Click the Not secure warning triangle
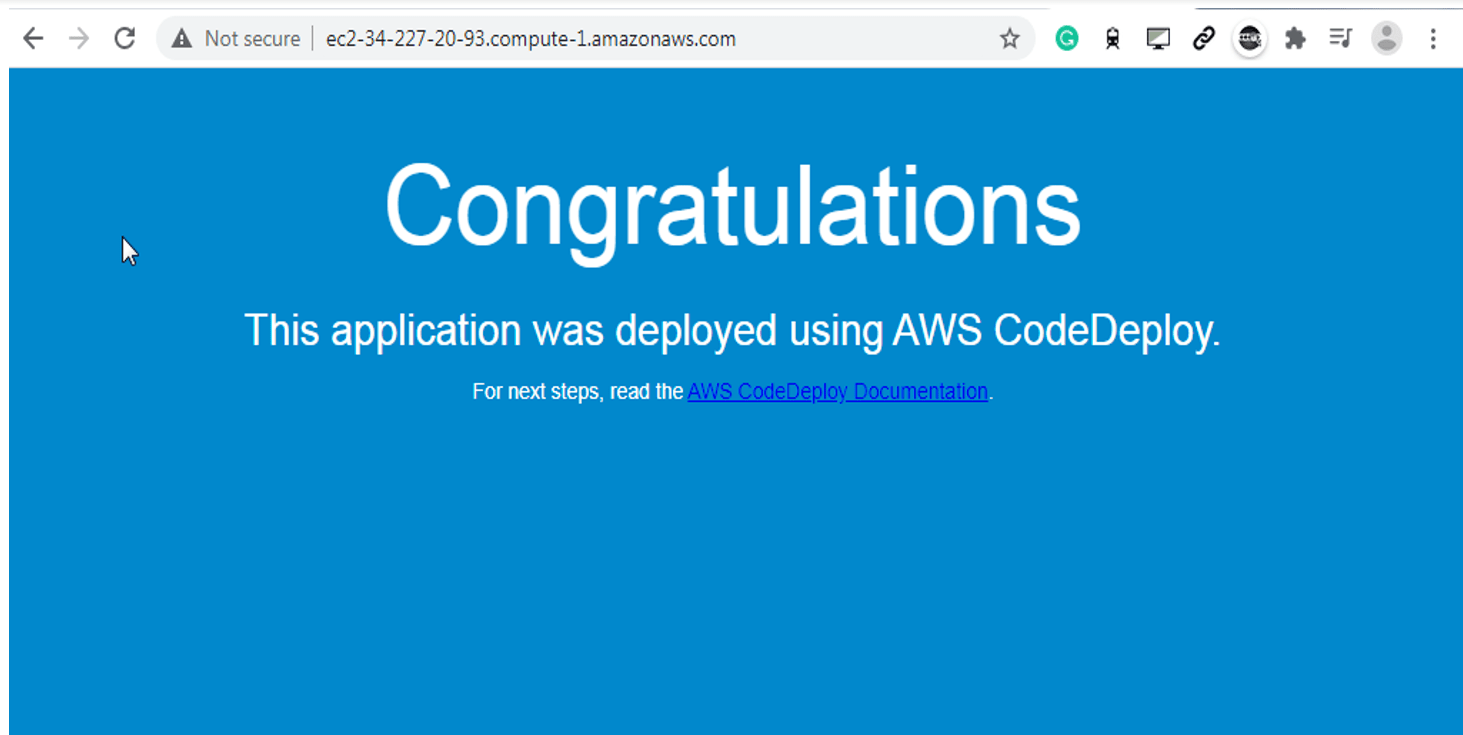The width and height of the screenshot is (1463, 735). tap(182, 38)
